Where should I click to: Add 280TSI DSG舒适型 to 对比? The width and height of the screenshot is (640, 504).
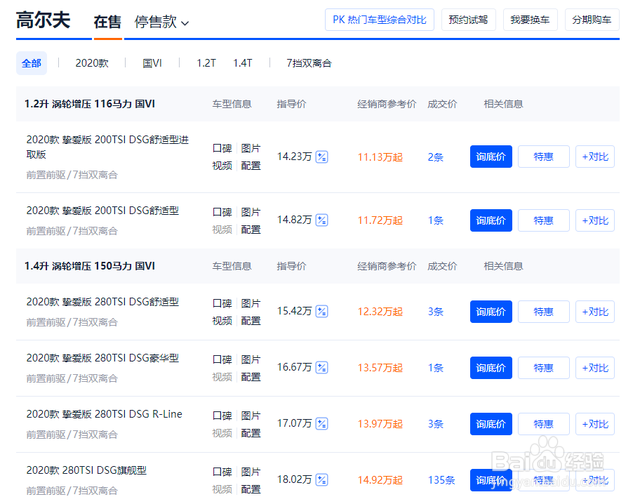point(595,312)
